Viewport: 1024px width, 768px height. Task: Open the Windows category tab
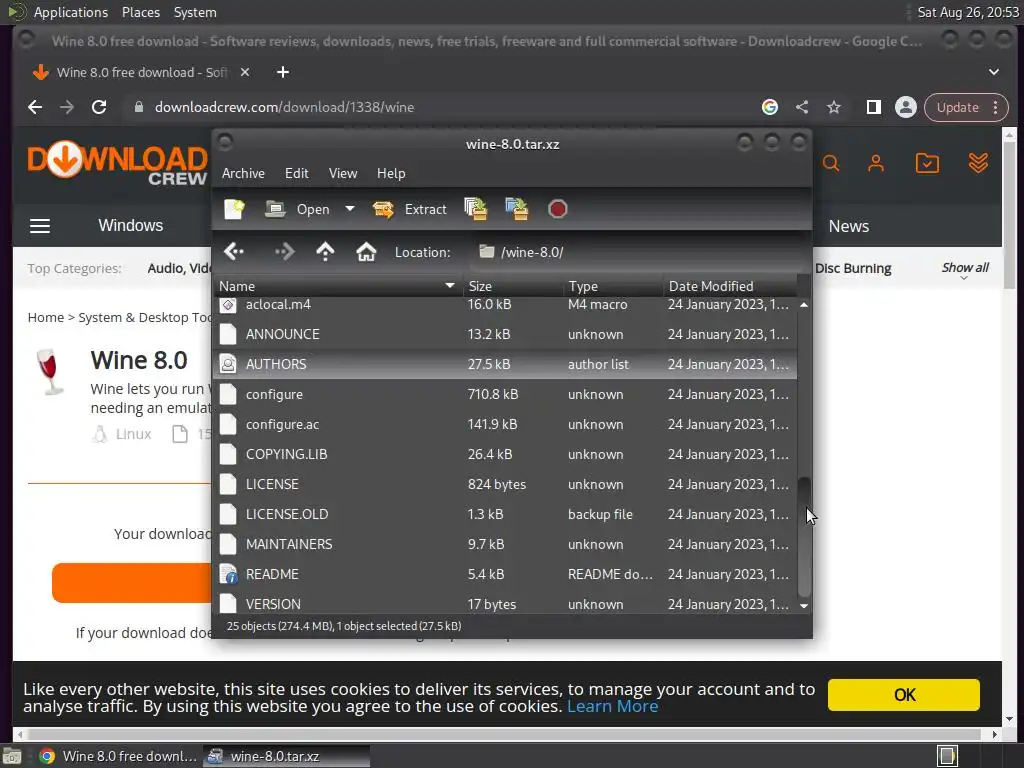pos(131,225)
